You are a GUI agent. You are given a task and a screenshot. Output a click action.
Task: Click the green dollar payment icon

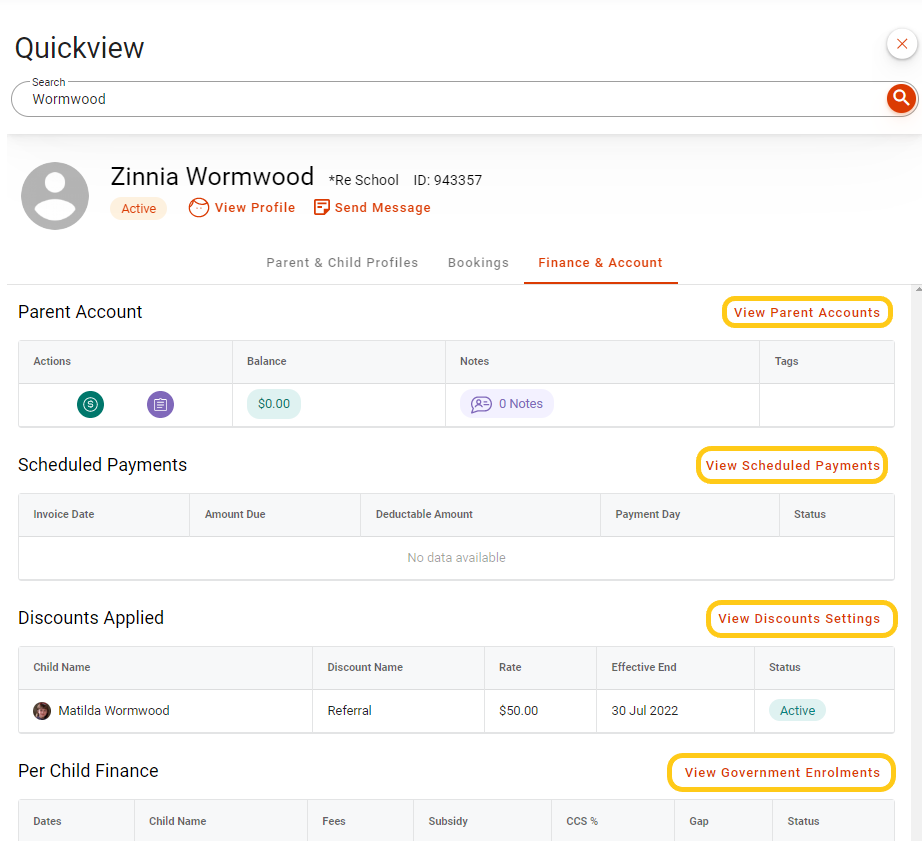click(91, 404)
